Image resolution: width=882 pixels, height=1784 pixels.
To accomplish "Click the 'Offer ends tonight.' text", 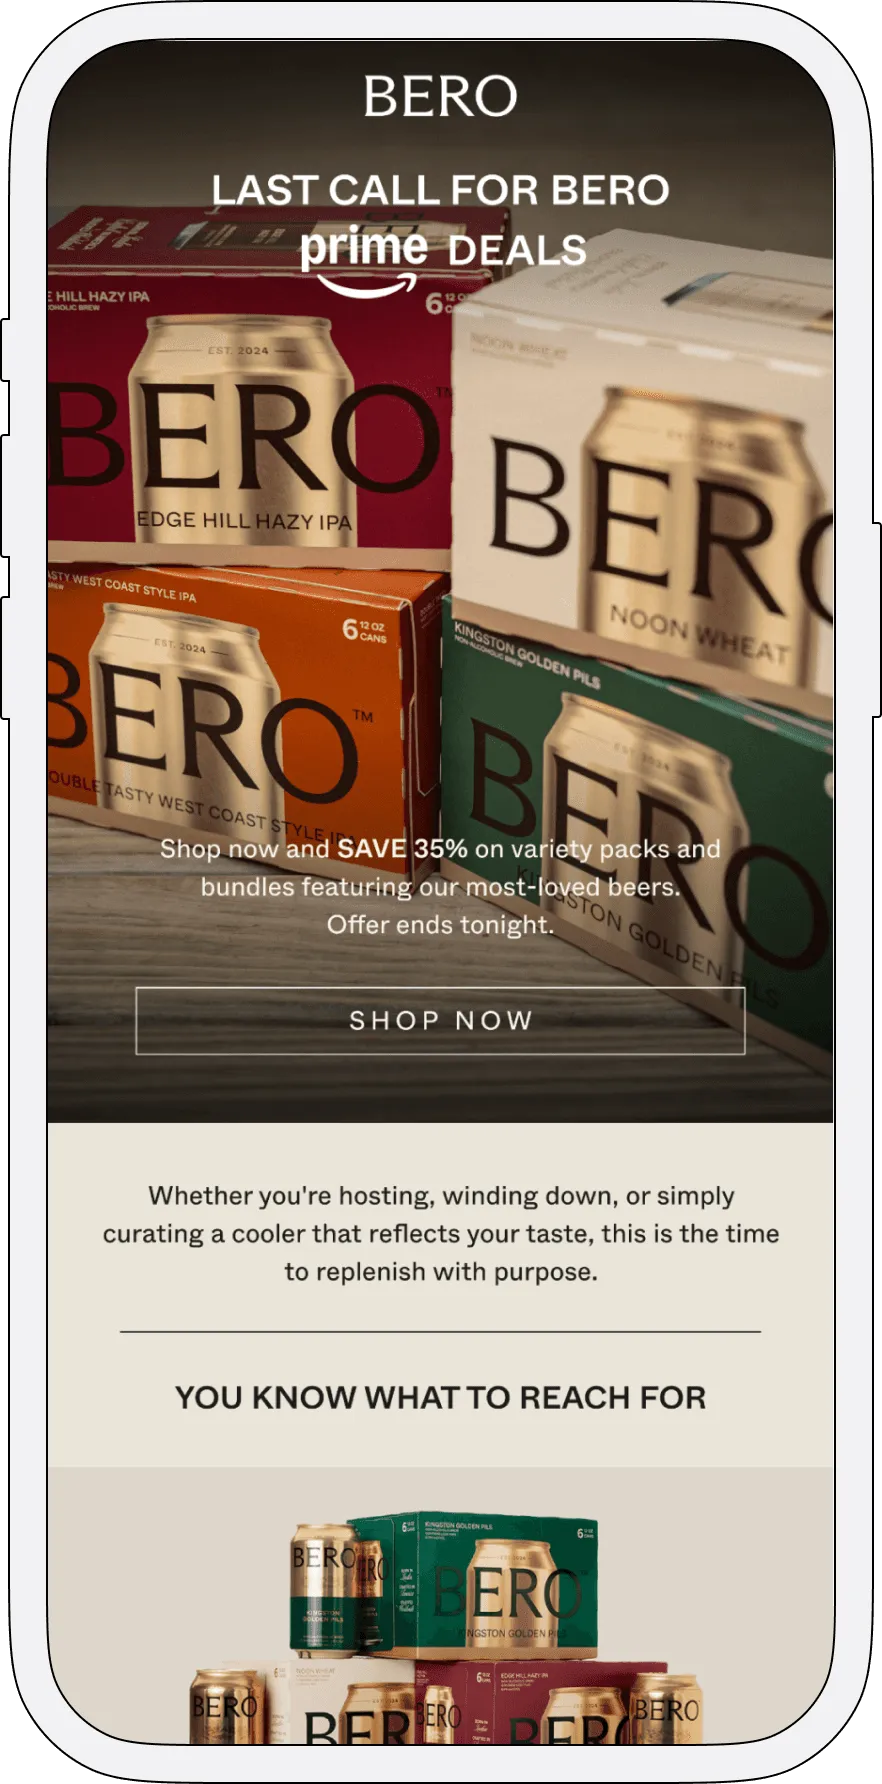I will point(440,925).
